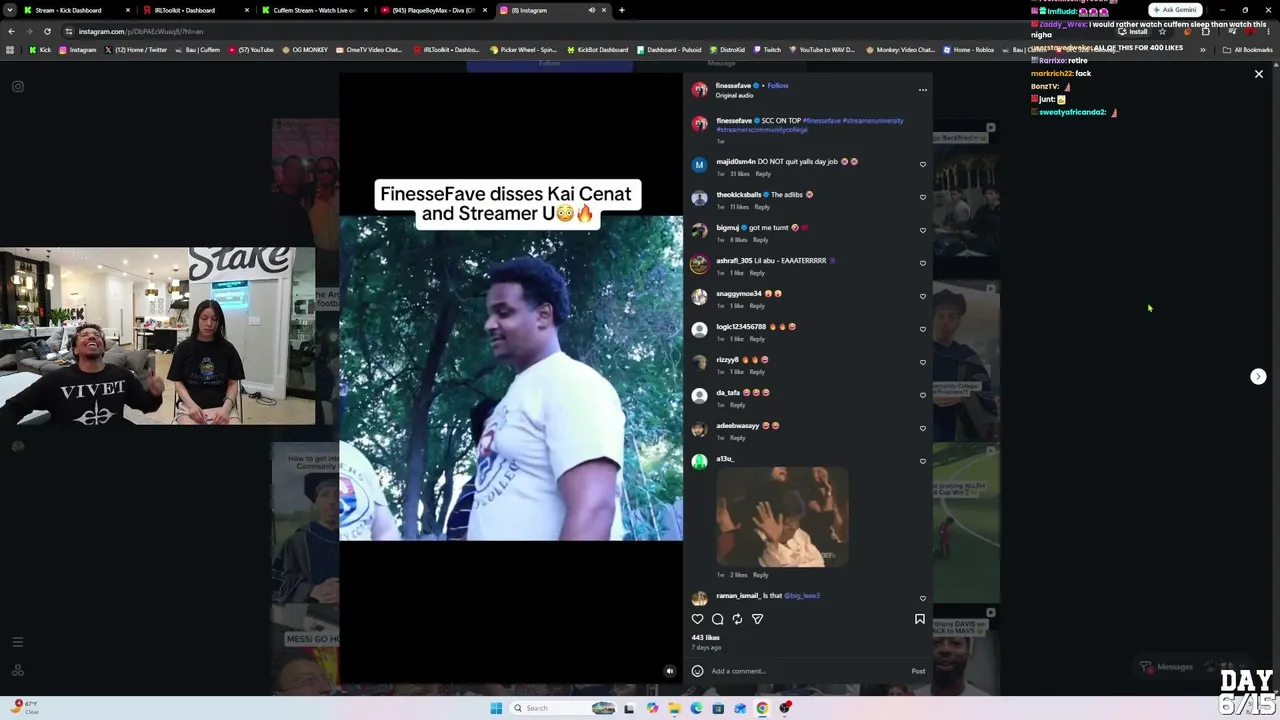Open finessefave profile picture in post header
The width and height of the screenshot is (1280, 720).
click(700, 90)
